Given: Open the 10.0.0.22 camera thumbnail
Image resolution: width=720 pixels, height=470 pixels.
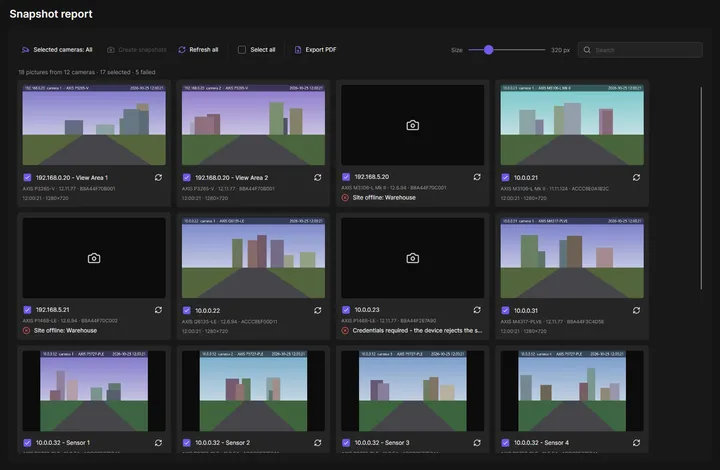Looking at the screenshot, I should click(x=253, y=258).
